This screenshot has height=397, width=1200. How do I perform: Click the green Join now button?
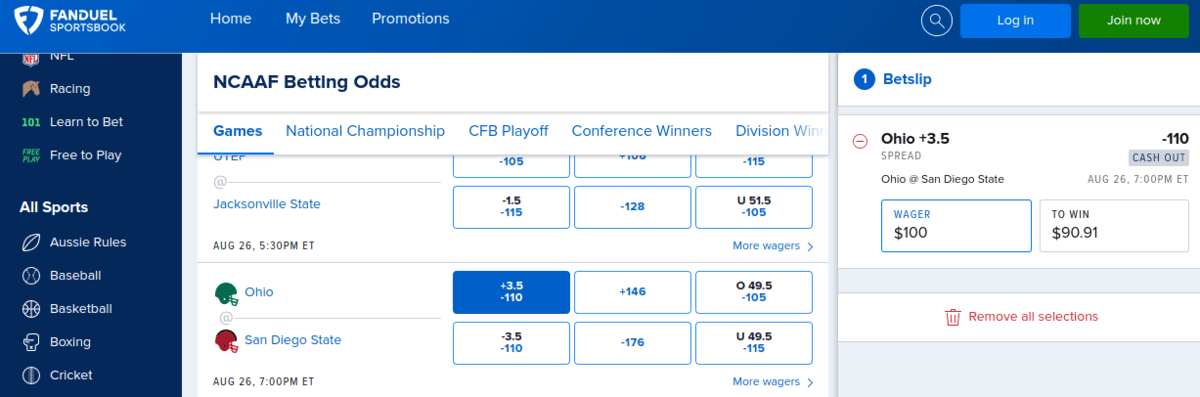1134,20
